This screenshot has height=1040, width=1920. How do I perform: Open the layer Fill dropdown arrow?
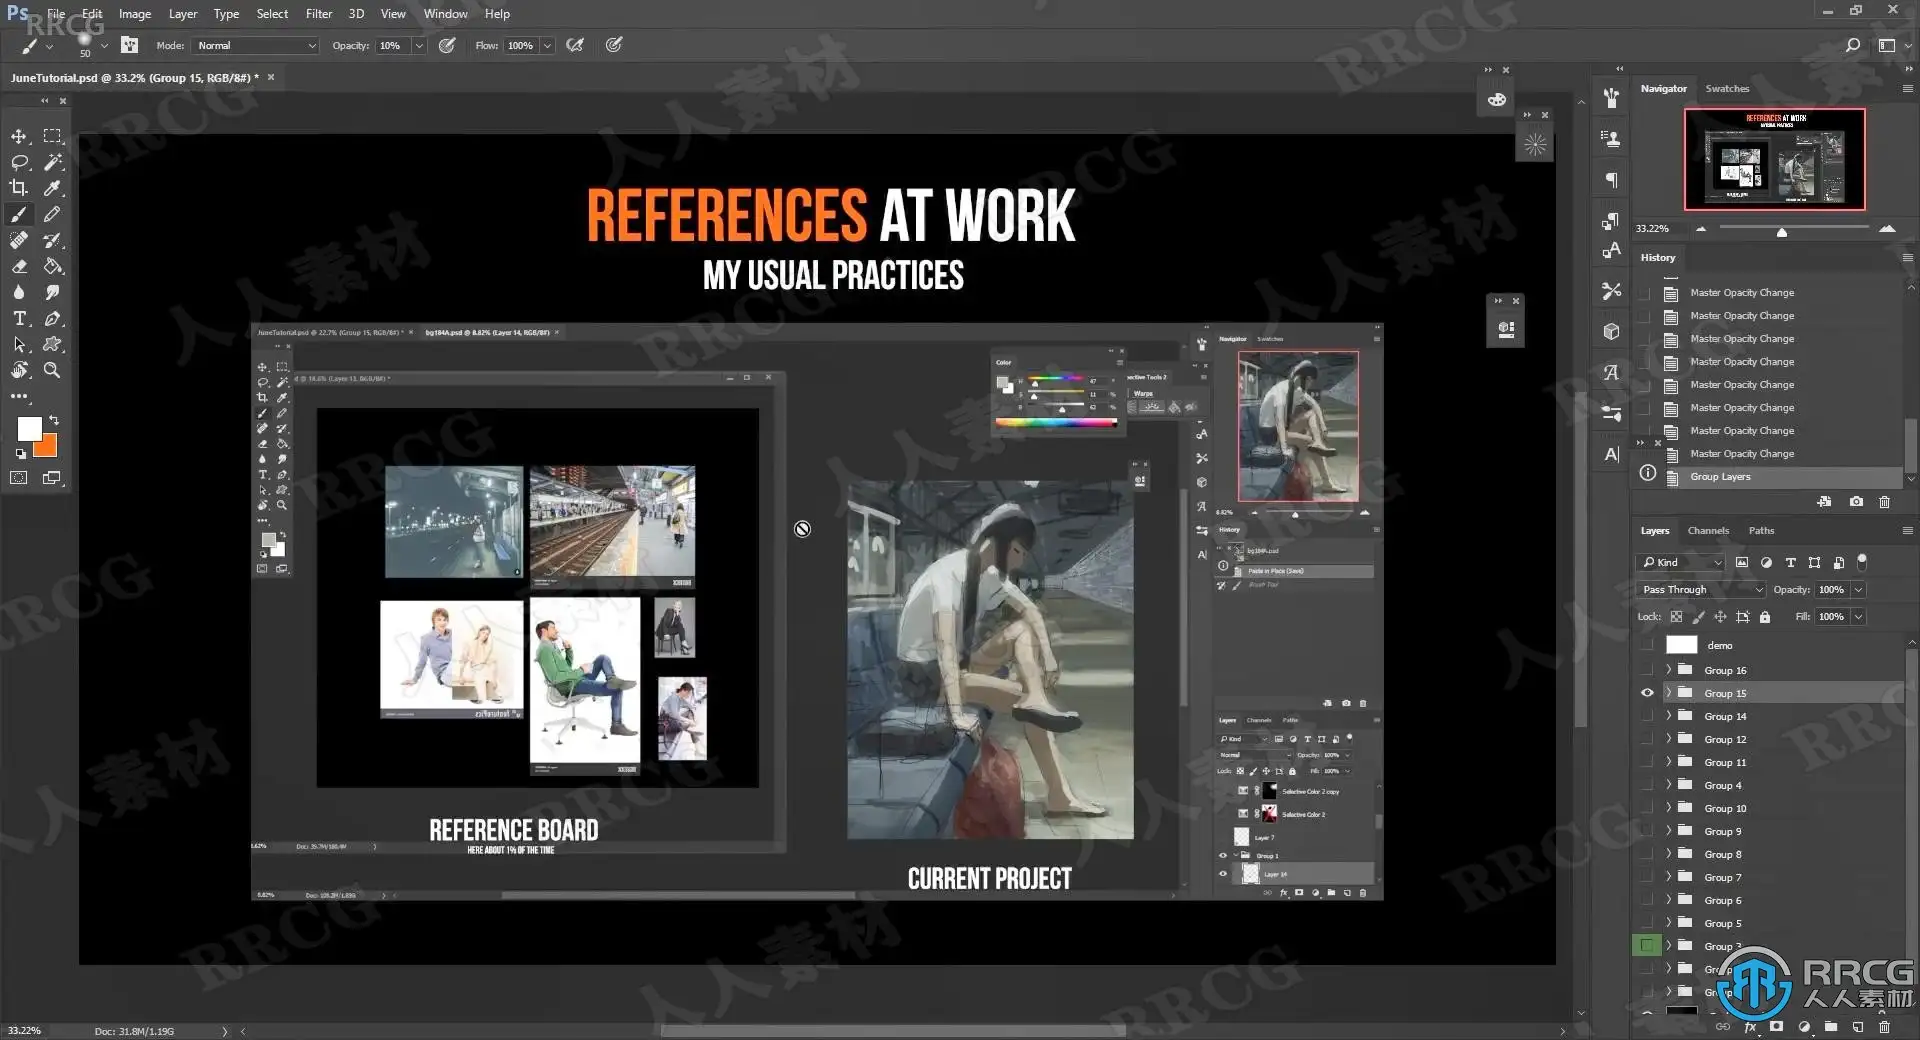click(1858, 616)
